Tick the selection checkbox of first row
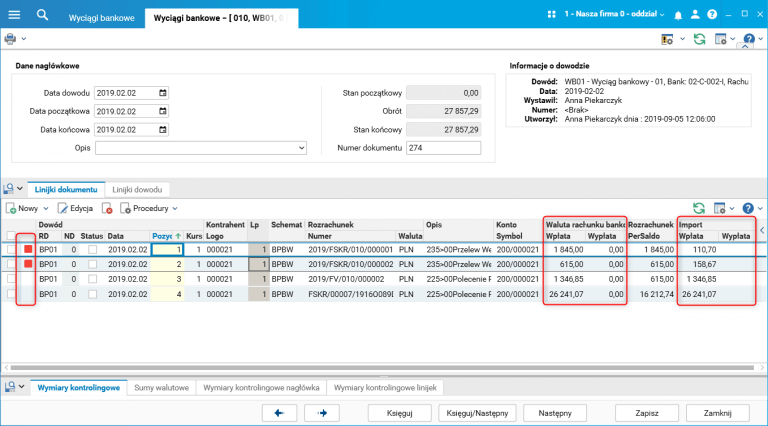 11,249
